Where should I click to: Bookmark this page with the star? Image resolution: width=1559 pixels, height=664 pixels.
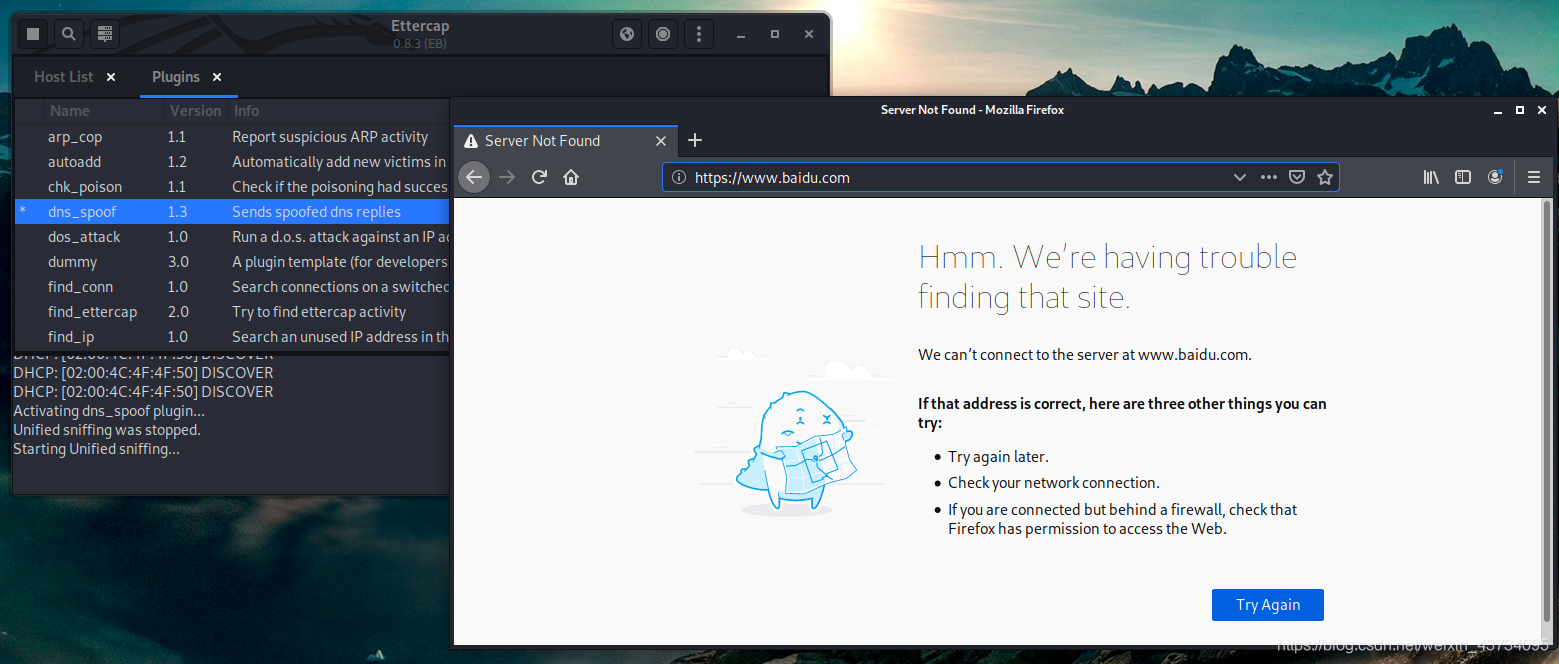point(1325,177)
